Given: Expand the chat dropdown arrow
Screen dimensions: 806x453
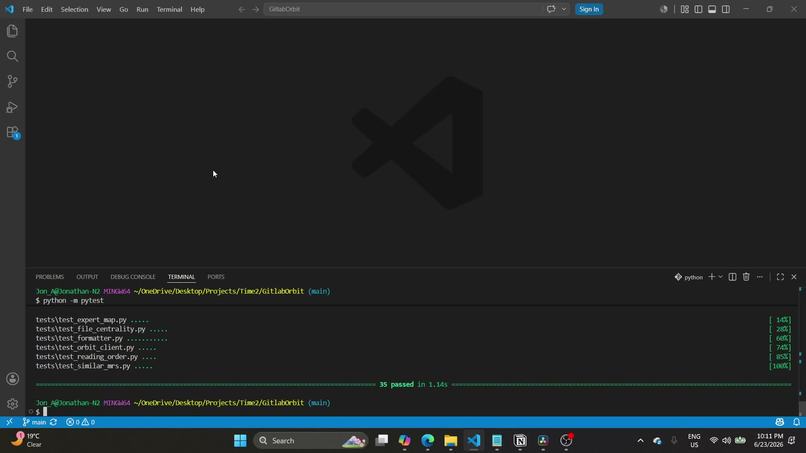Looking at the screenshot, I should (x=564, y=9).
